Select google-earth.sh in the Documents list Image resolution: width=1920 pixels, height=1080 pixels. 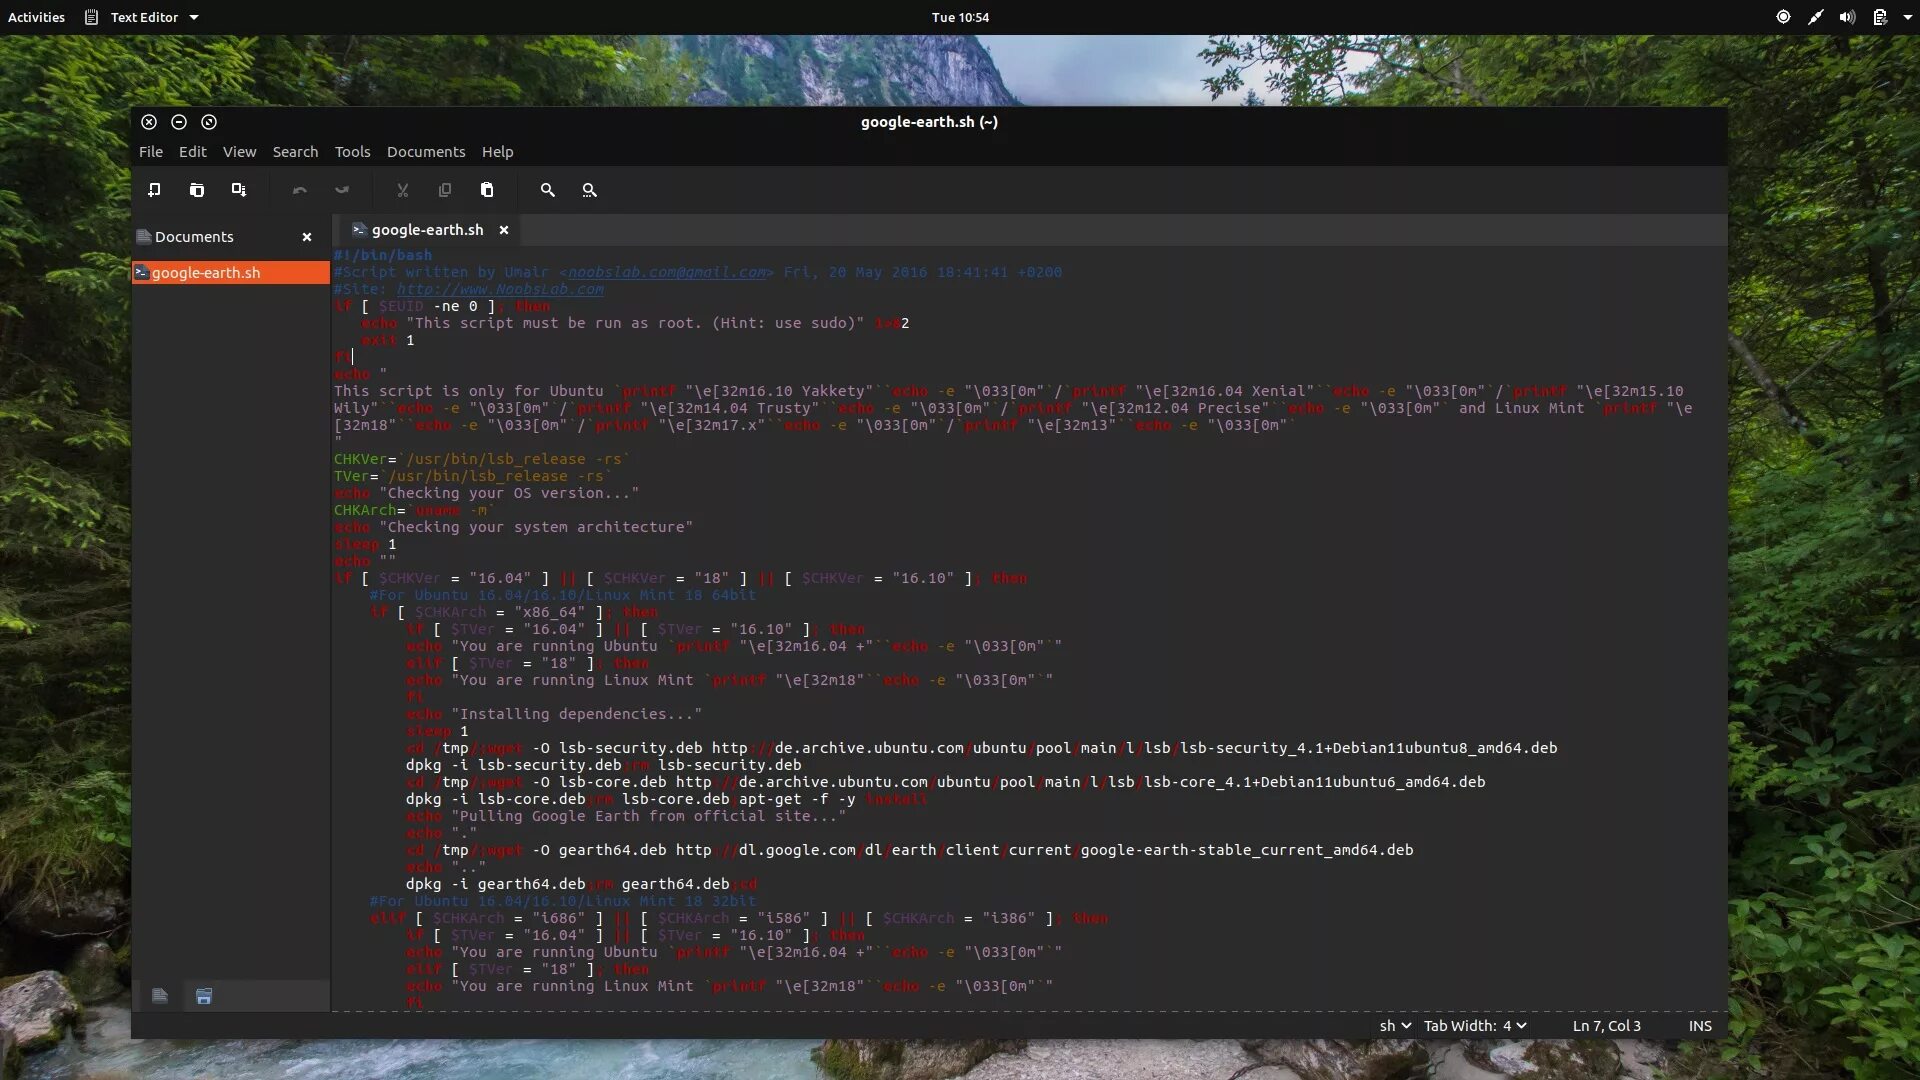pos(231,273)
